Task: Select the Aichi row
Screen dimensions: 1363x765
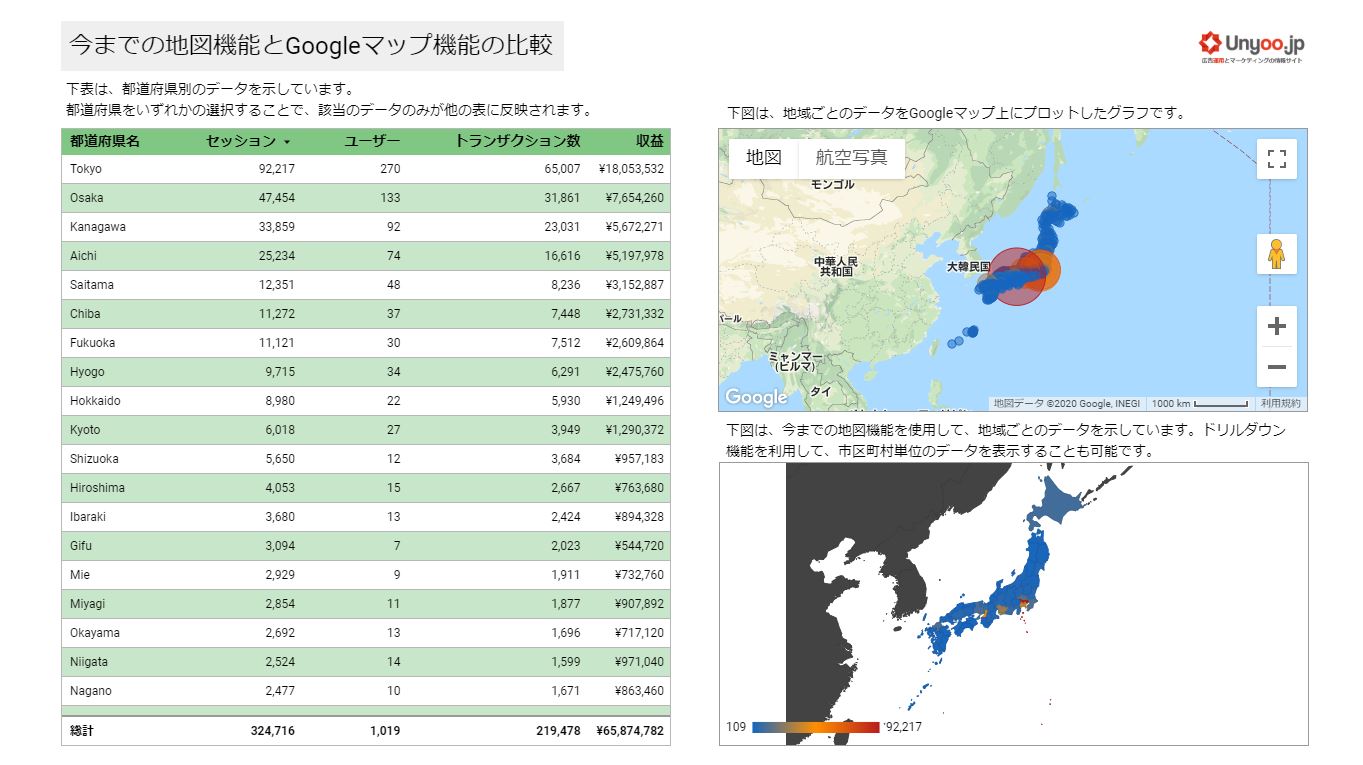Action: coord(366,256)
